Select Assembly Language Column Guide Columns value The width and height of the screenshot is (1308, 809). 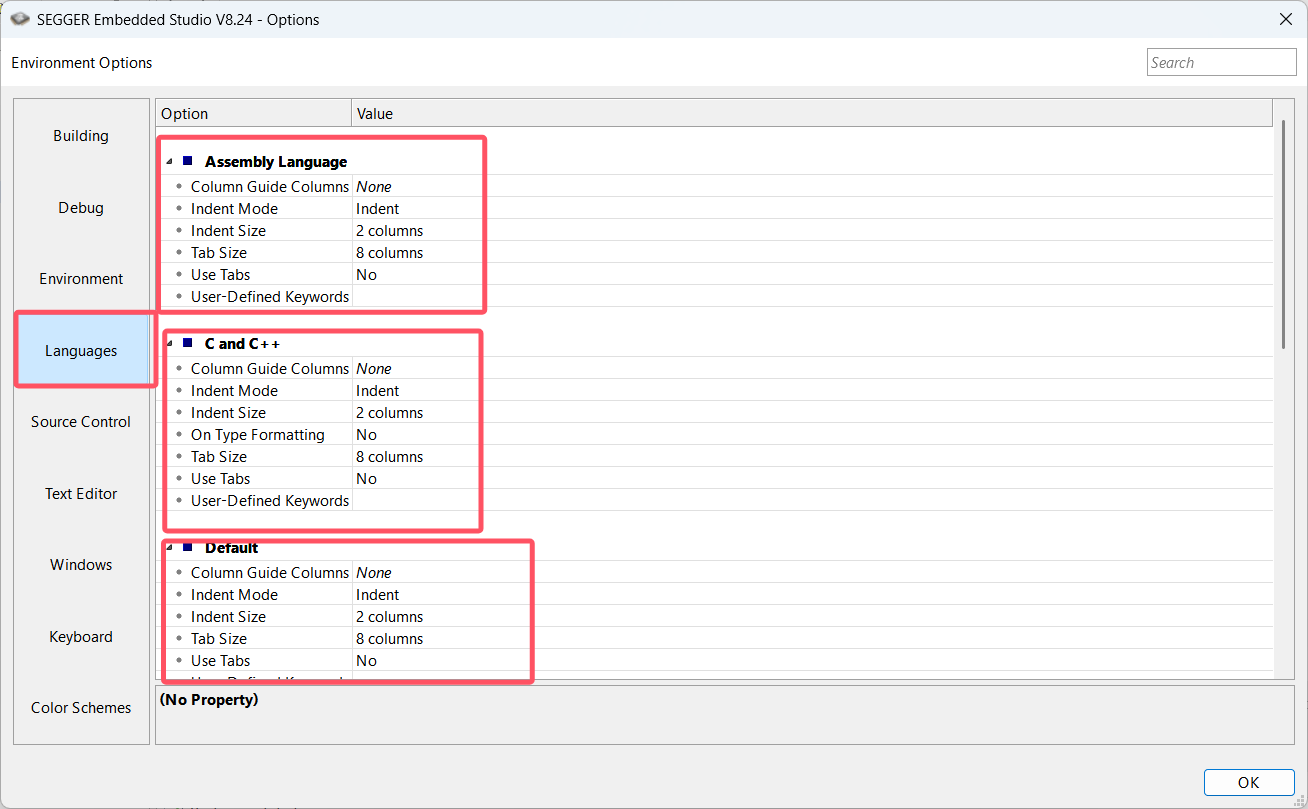[x=812, y=187]
